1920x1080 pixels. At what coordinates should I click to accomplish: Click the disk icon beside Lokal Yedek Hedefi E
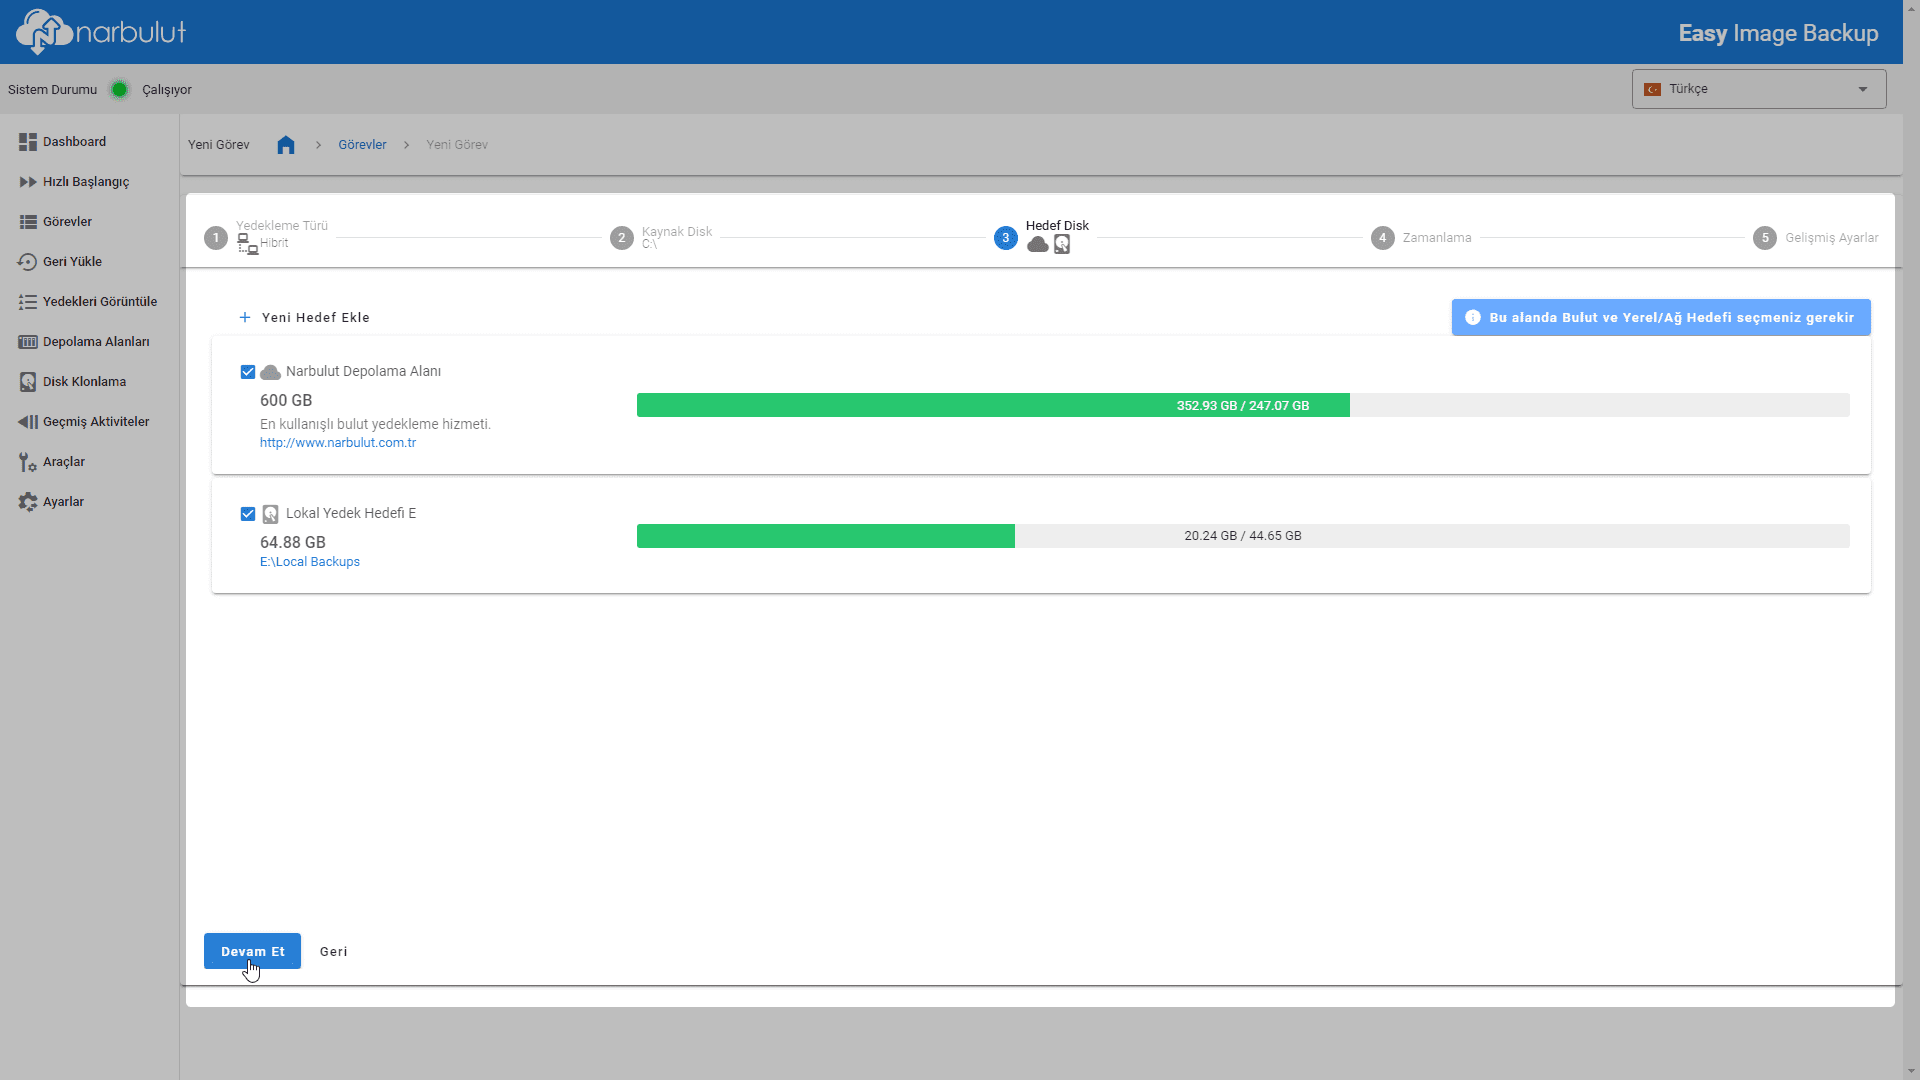(x=270, y=515)
